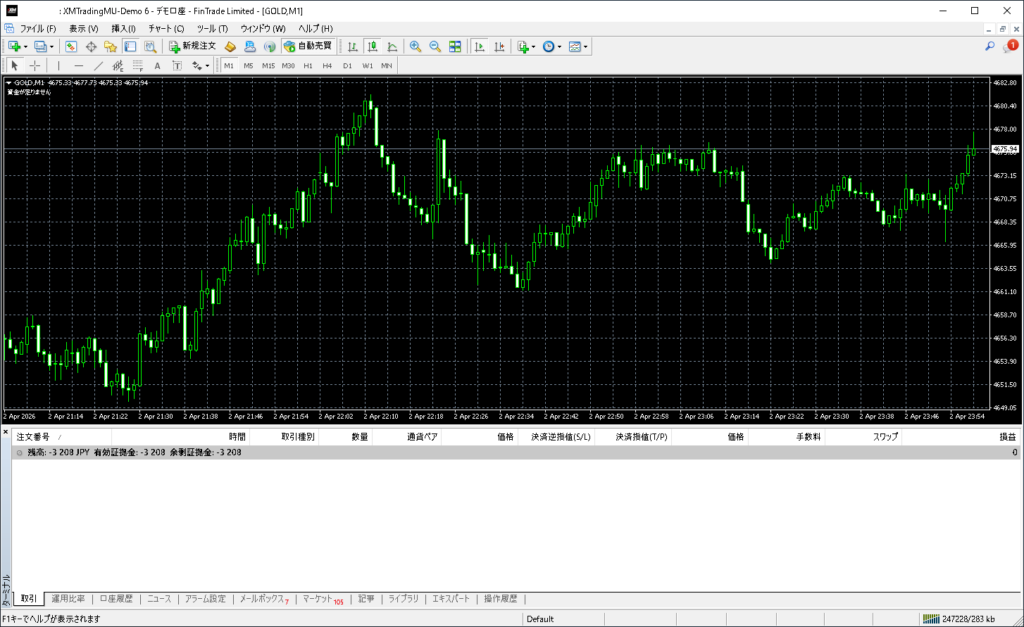Toggle the 自動売買 auto-trading button
The height and width of the screenshot is (627, 1024).
point(308,47)
